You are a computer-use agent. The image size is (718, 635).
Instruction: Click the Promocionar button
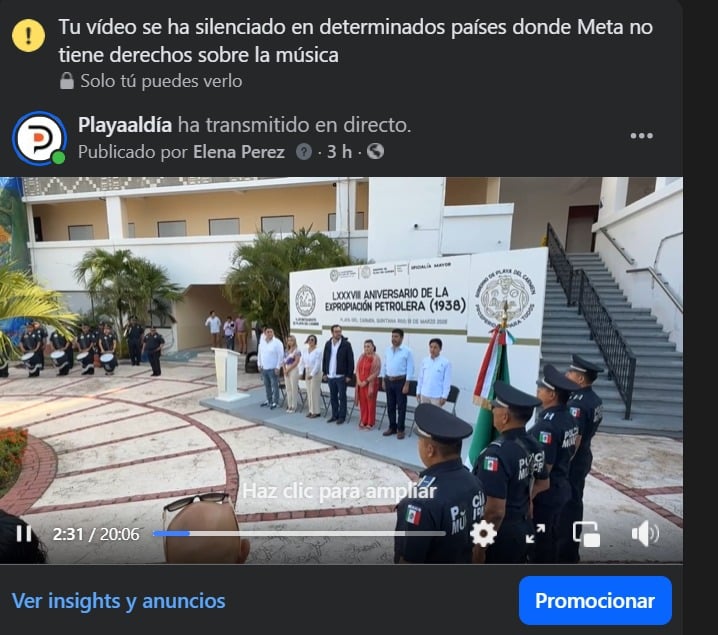(x=595, y=601)
